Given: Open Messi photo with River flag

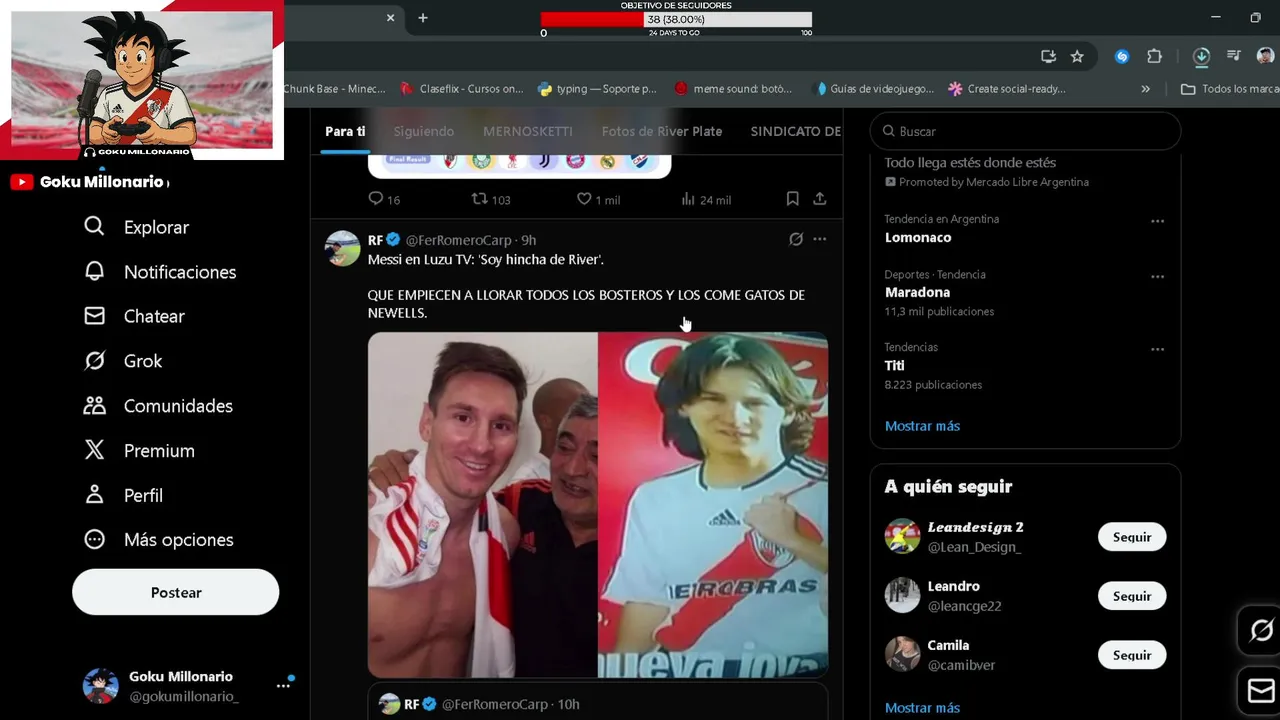Looking at the screenshot, I should point(482,505).
